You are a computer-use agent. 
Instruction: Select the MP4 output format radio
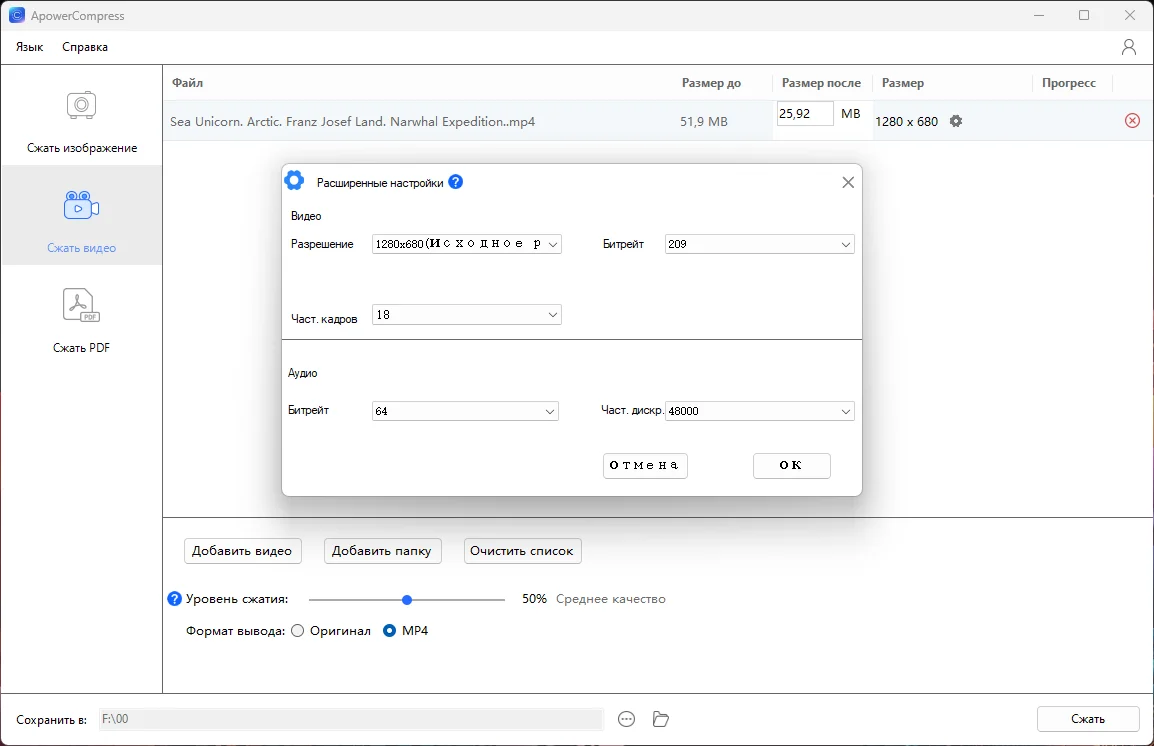click(x=390, y=631)
